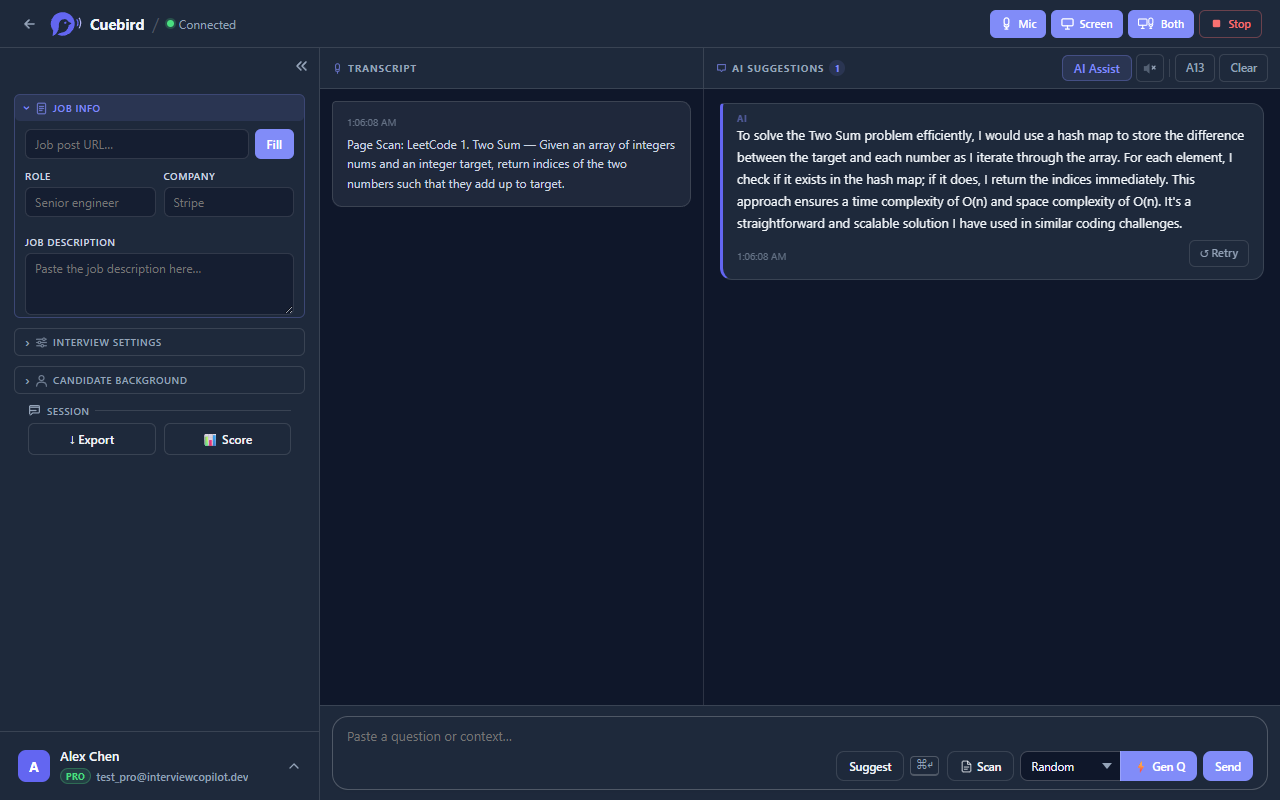The height and width of the screenshot is (800, 1280).
Task: Click the Cuebird bird logo
Action: tap(66, 24)
